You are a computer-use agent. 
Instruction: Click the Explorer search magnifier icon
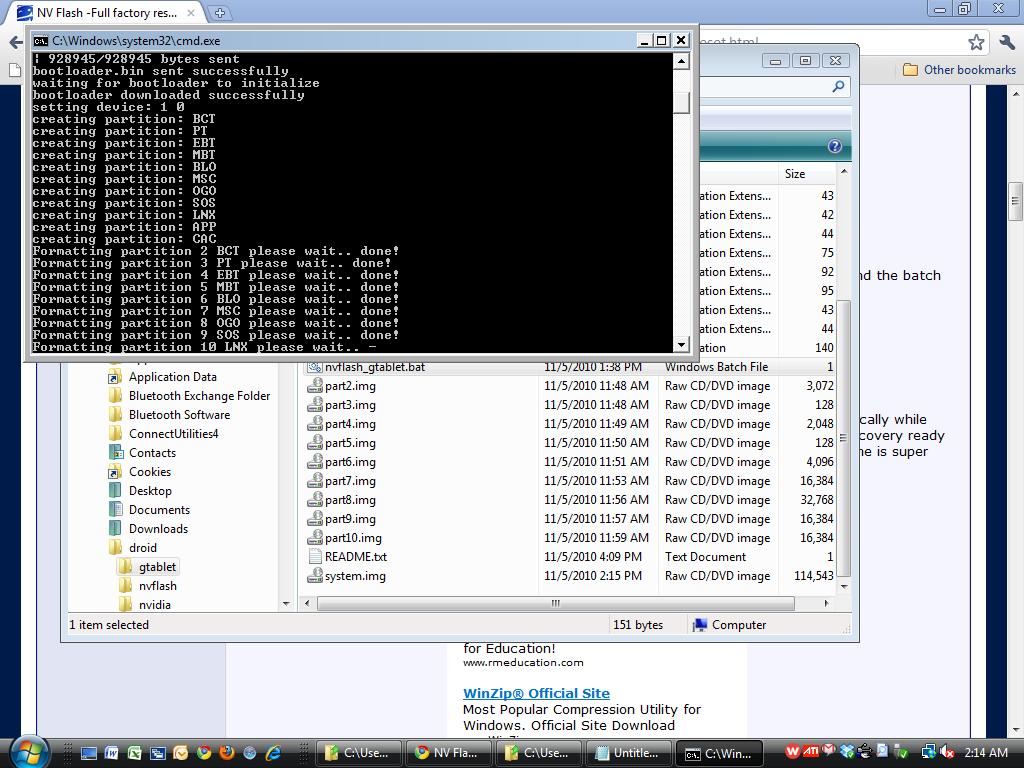coord(838,87)
